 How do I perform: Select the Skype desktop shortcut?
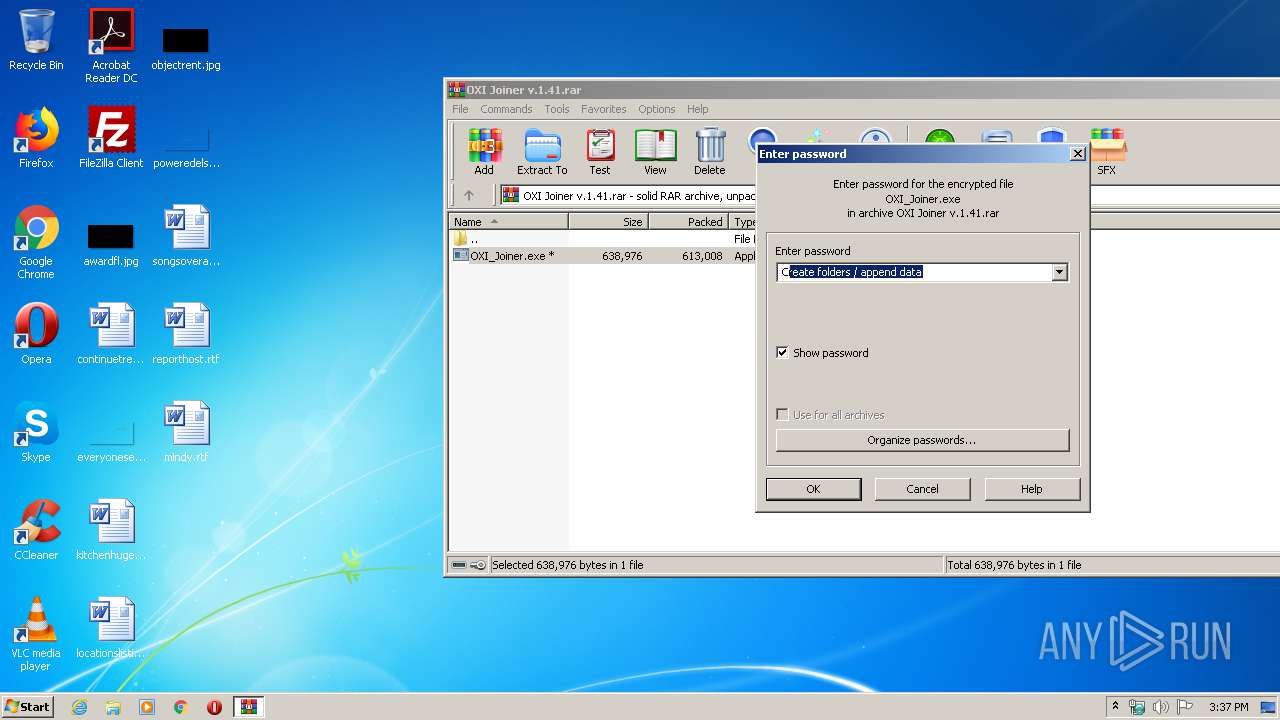[36, 432]
